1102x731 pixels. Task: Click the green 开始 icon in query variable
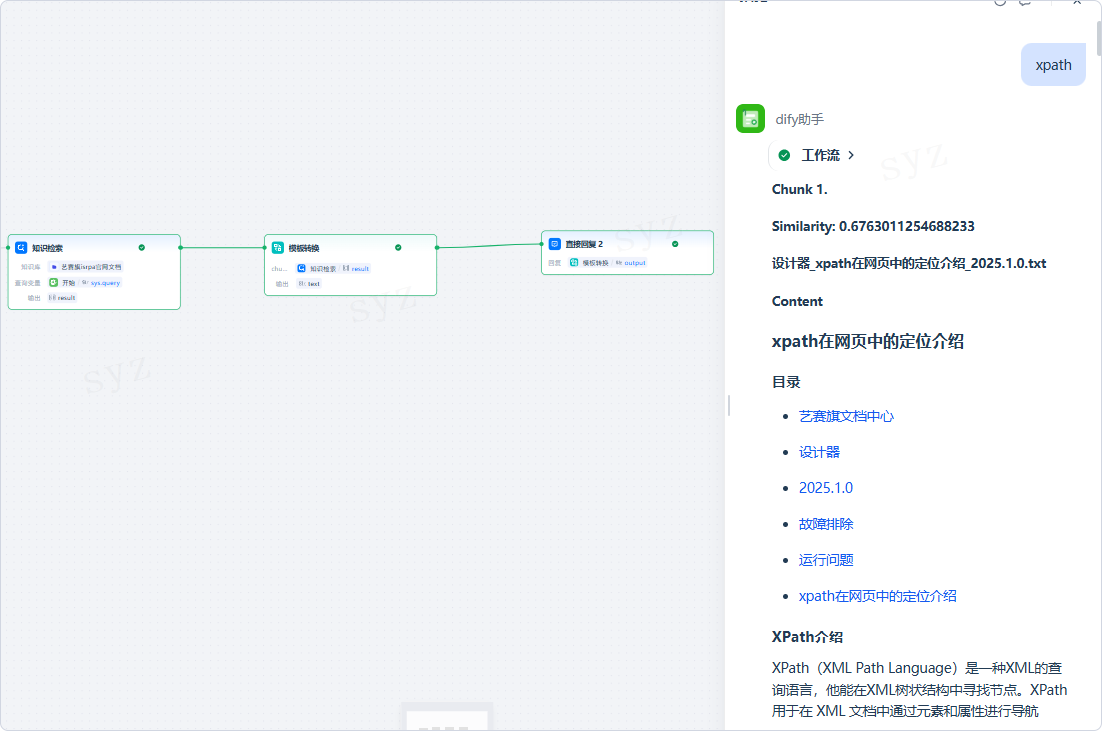53,283
